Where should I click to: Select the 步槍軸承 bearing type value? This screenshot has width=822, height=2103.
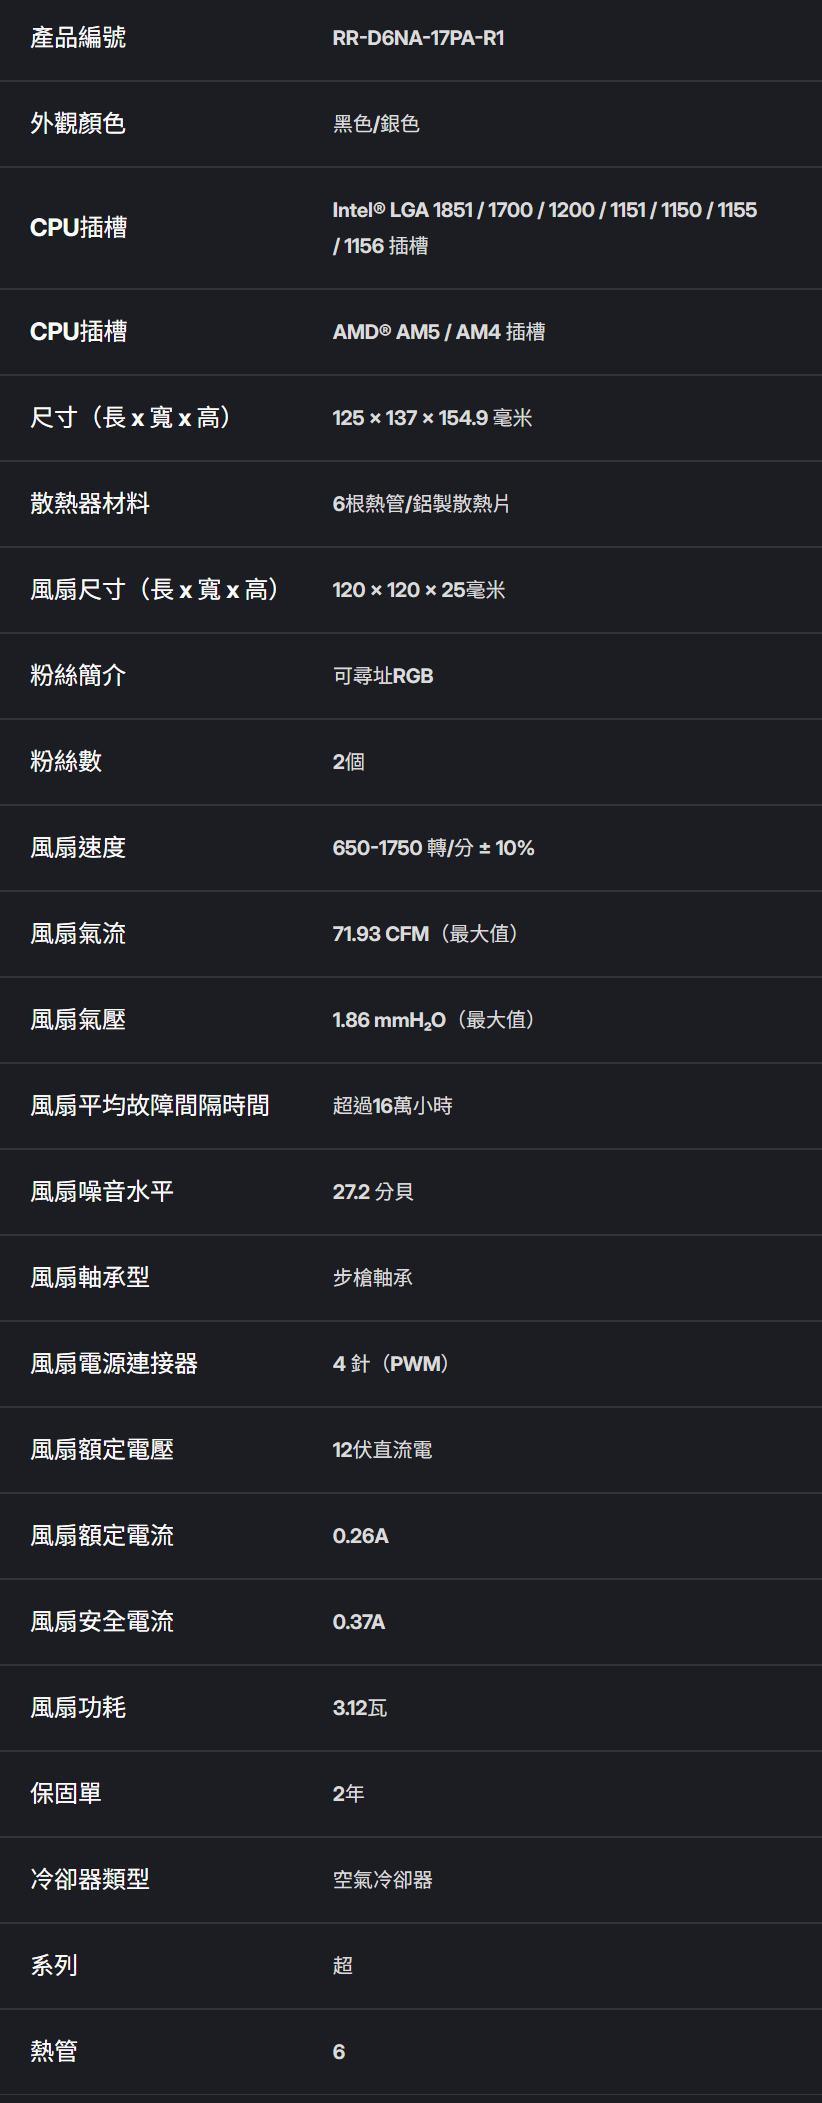click(x=372, y=1278)
